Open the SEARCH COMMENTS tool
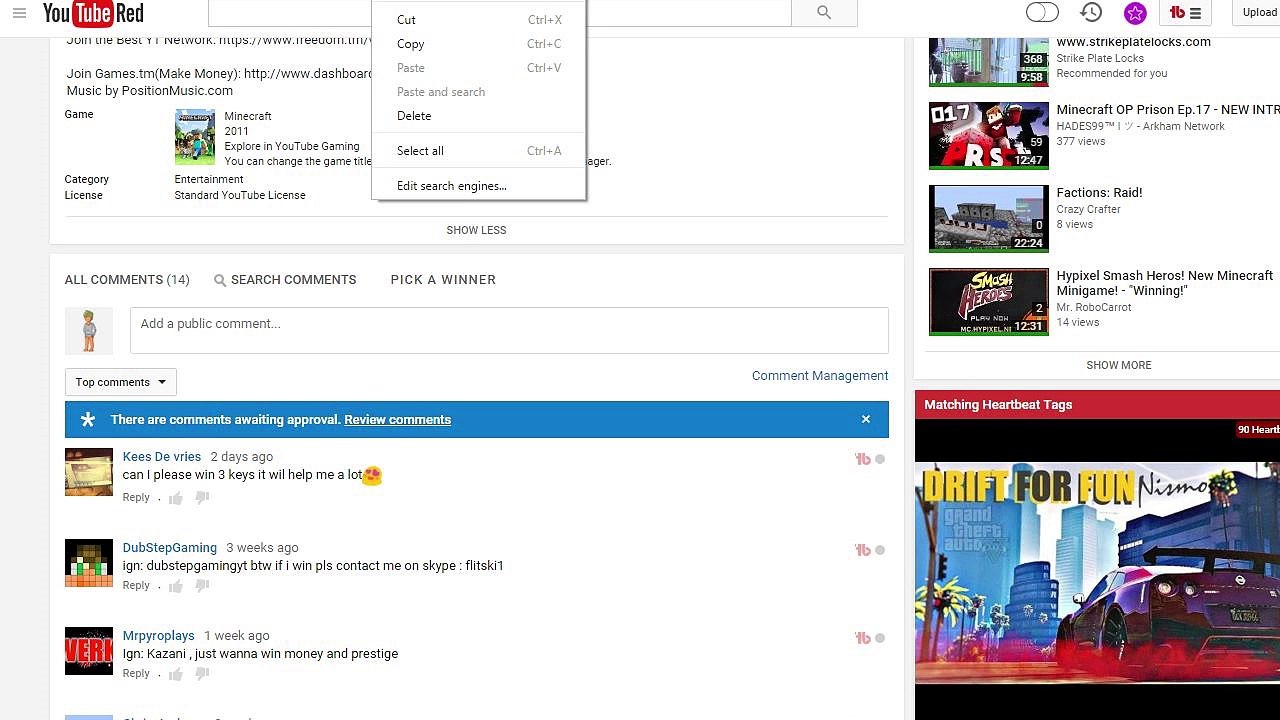 (x=293, y=280)
